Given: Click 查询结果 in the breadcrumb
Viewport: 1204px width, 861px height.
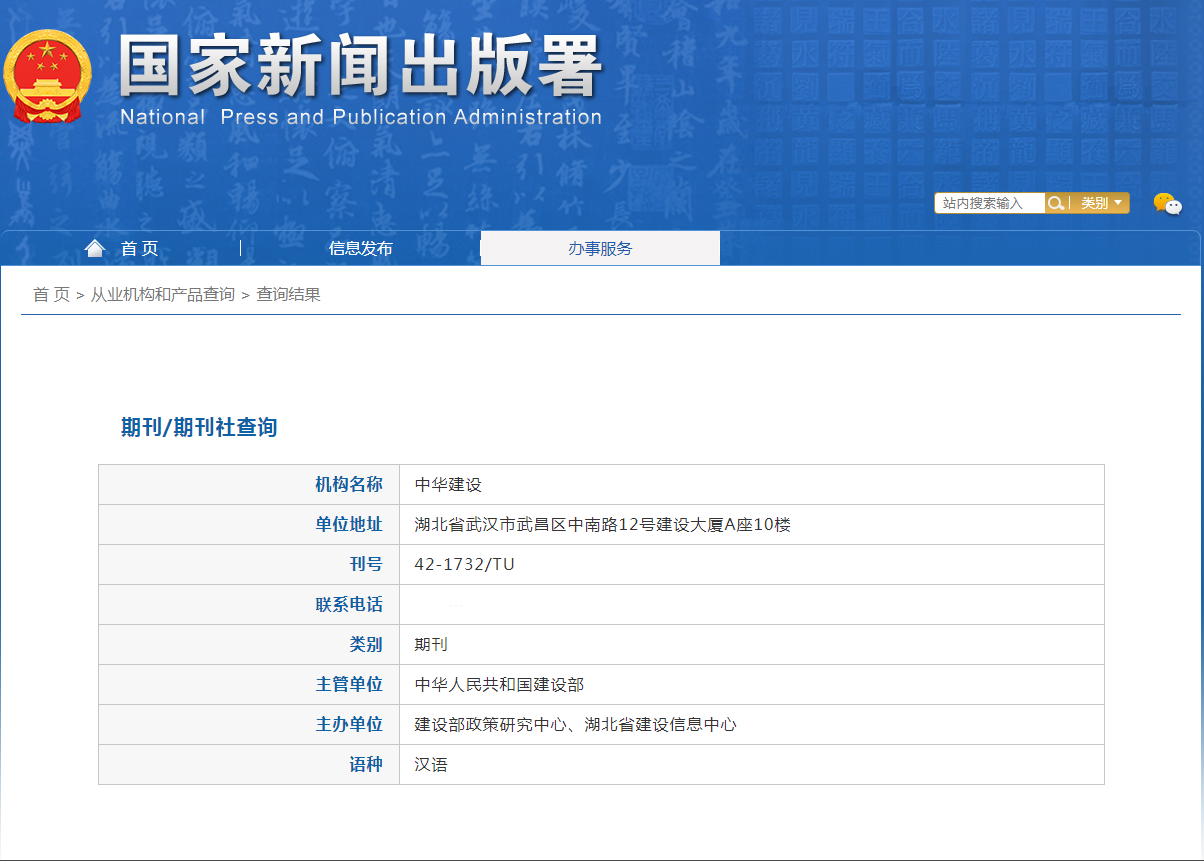Looking at the screenshot, I should 288,294.
